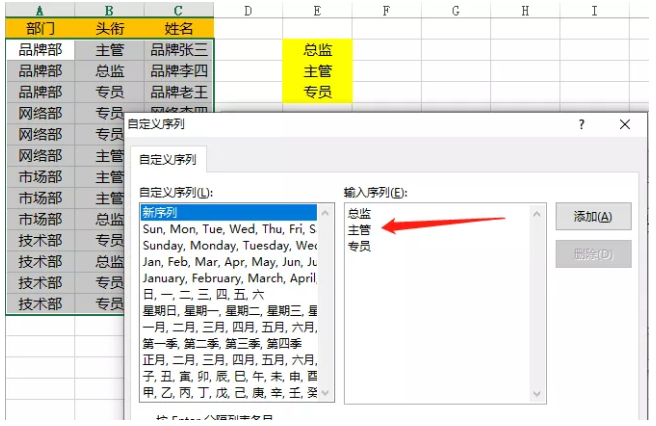
Task: Click the help question mark icon
Action: (582, 124)
